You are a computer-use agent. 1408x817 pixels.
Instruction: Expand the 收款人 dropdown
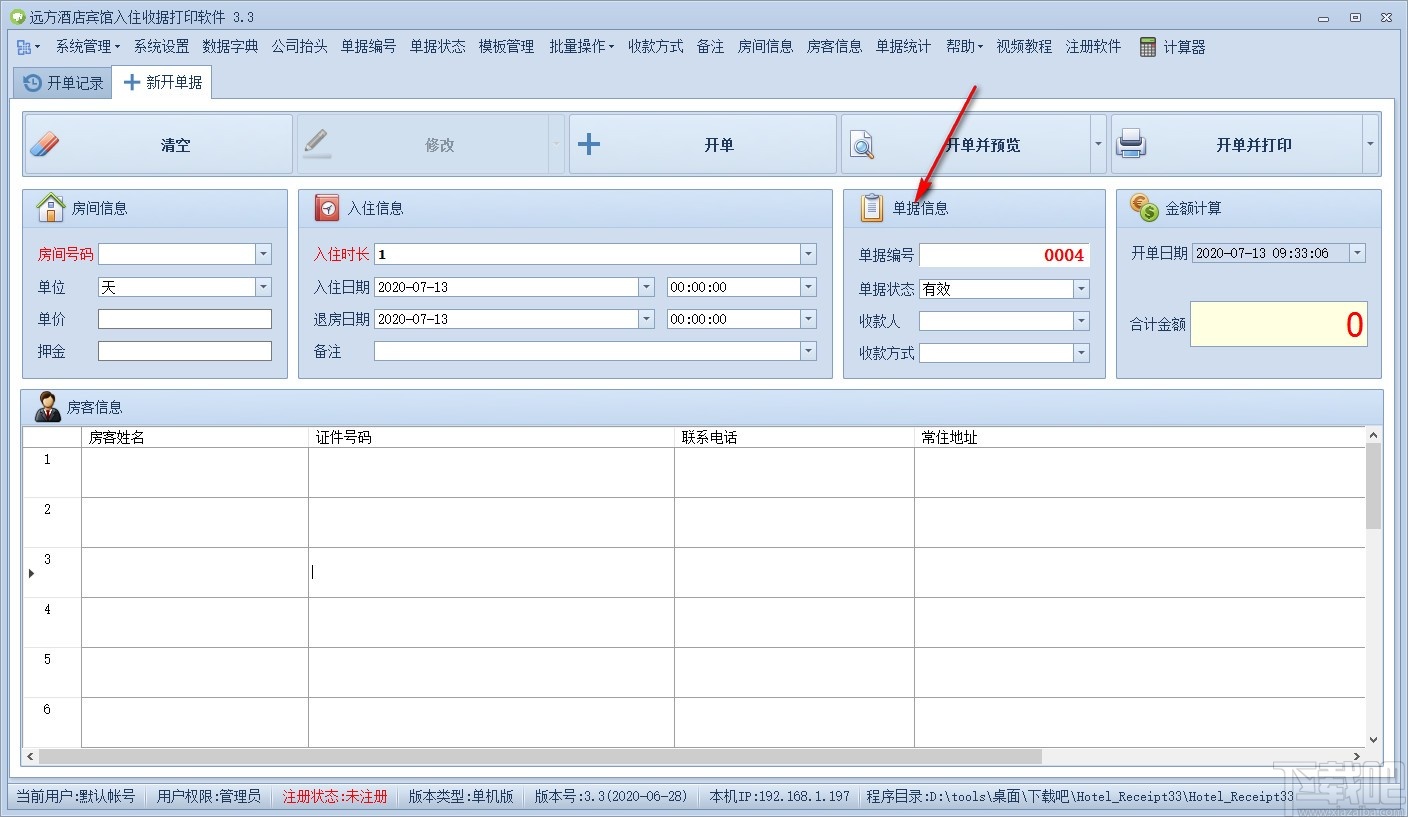1081,321
